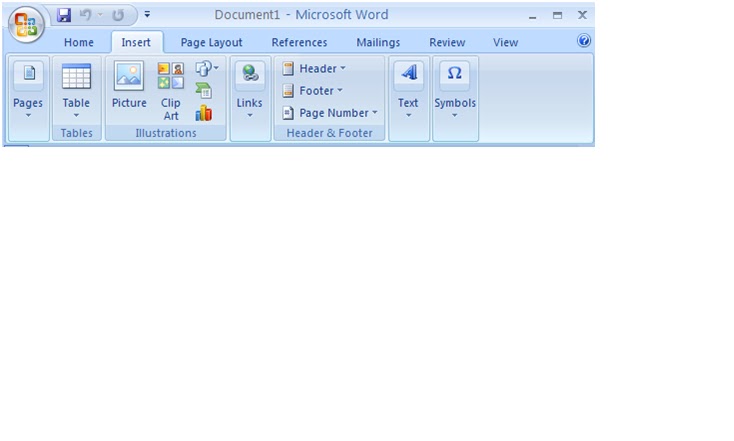Open the Page Number dropdown
This screenshot has height=441, width=734.
374,113
